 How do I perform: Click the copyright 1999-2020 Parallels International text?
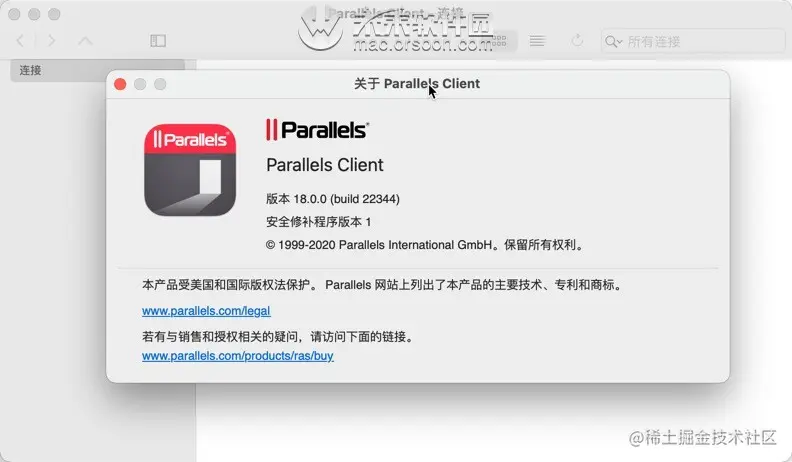click(425, 245)
